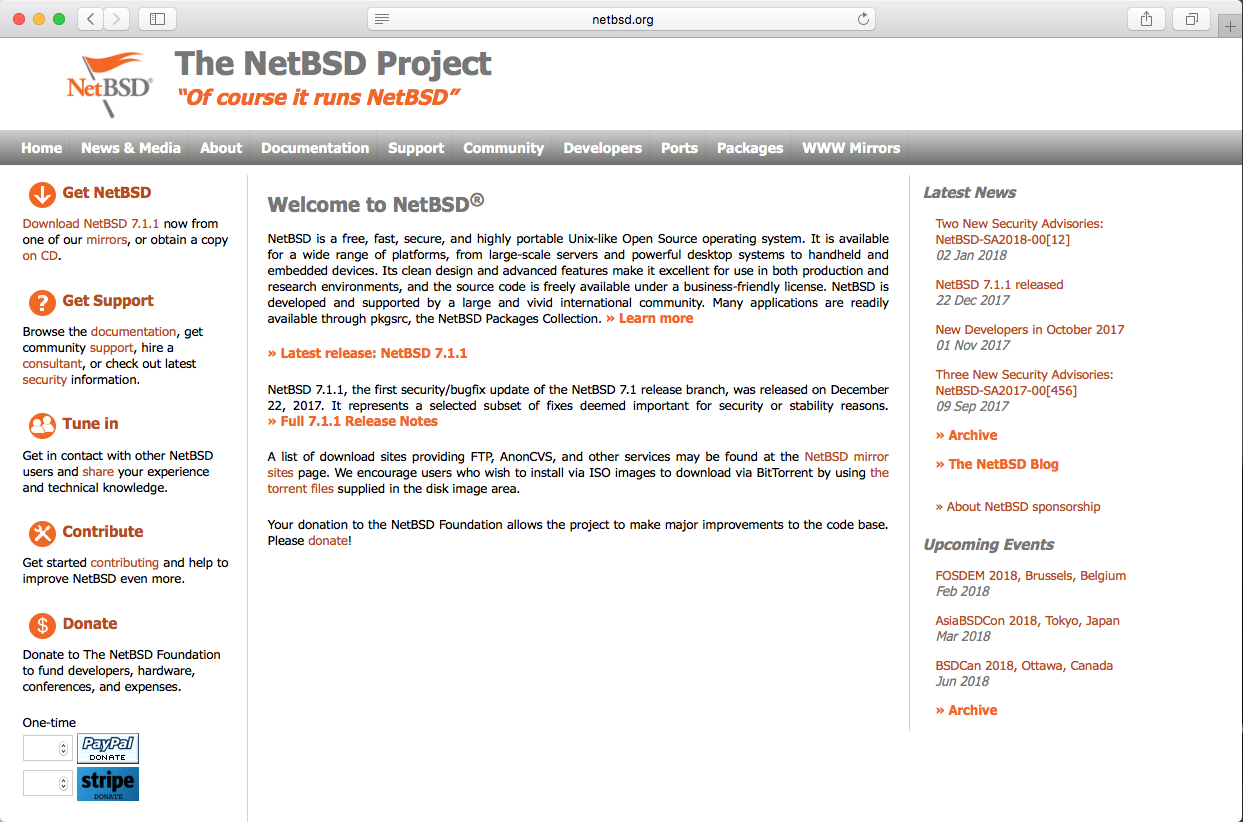Click About NetBSD sponsorship link

pos(1018,507)
